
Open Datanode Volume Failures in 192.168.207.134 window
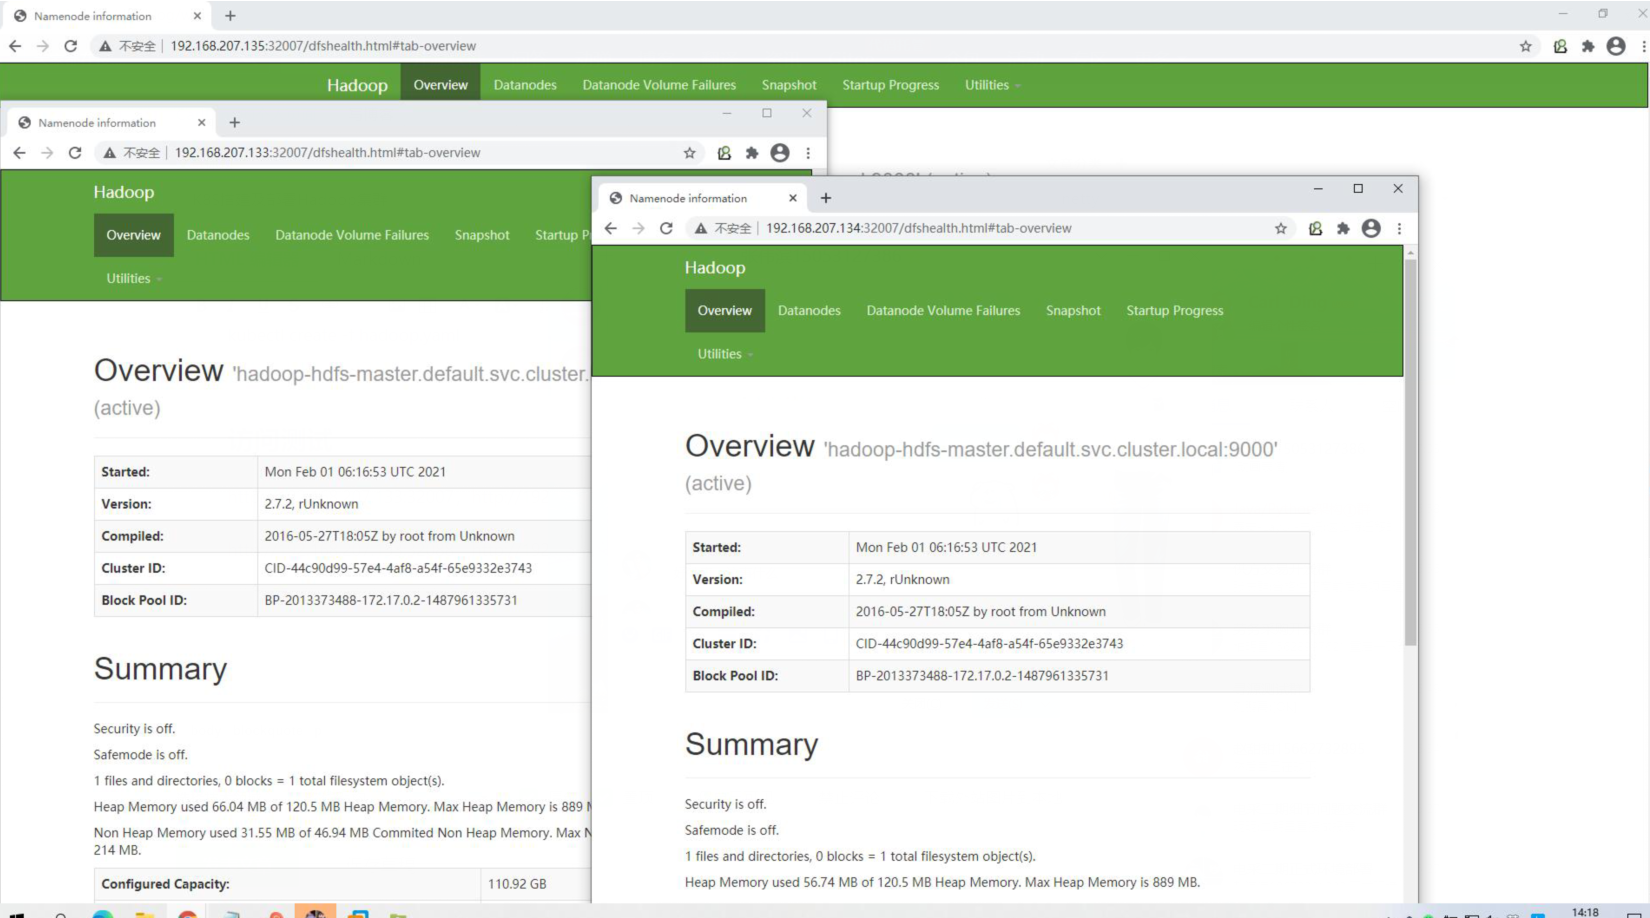[943, 311]
